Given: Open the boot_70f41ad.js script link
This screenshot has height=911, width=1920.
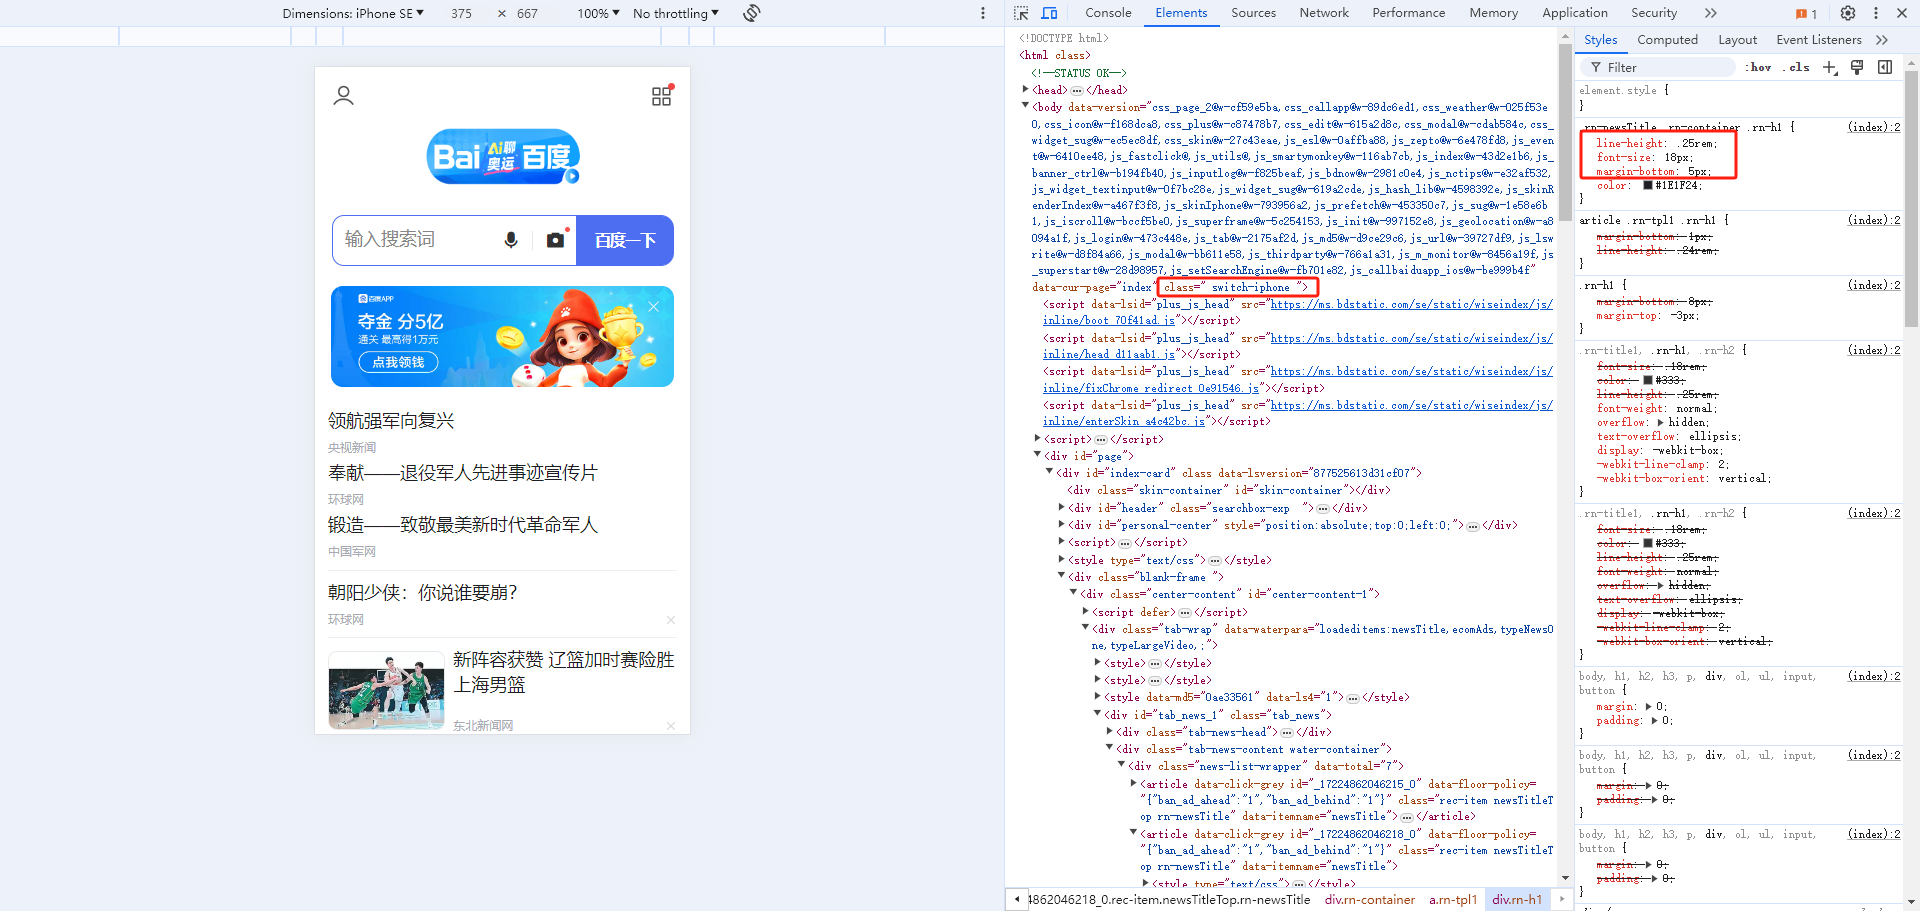Looking at the screenshot, I should tap(1297, 312).
